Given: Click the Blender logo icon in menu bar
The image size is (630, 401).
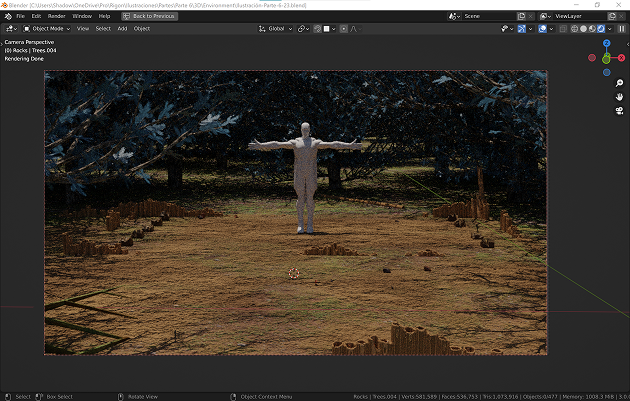Looking at the screenshot, I should point(8,16).
